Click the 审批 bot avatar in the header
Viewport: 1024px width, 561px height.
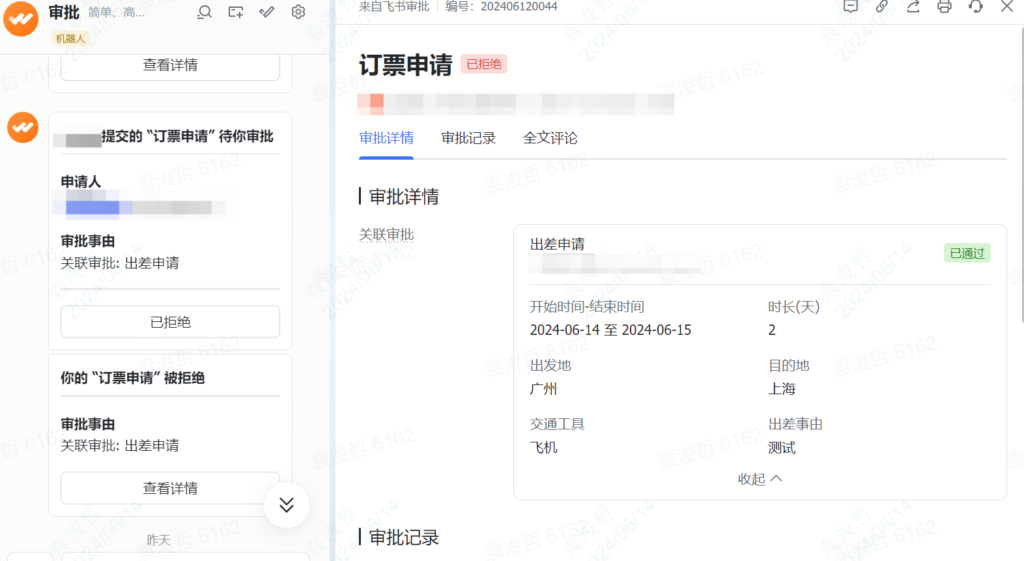(21, 18)
